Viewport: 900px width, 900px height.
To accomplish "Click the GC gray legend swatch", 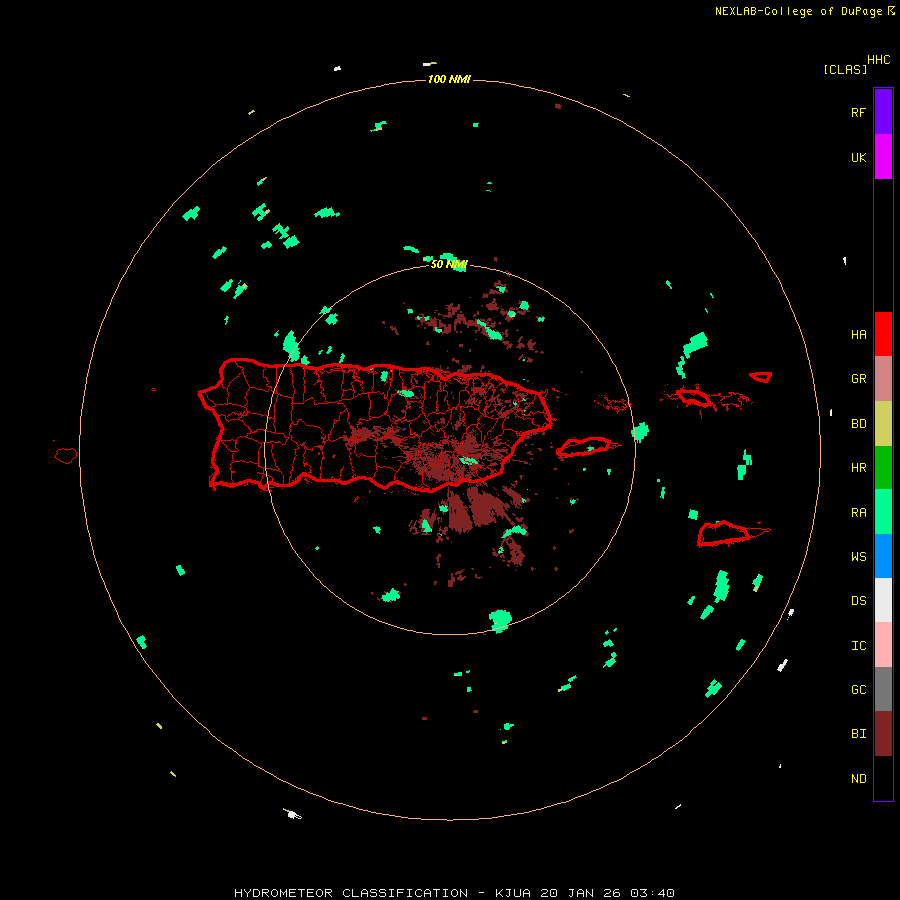I will pyautogui.click(x=883, y=689).
